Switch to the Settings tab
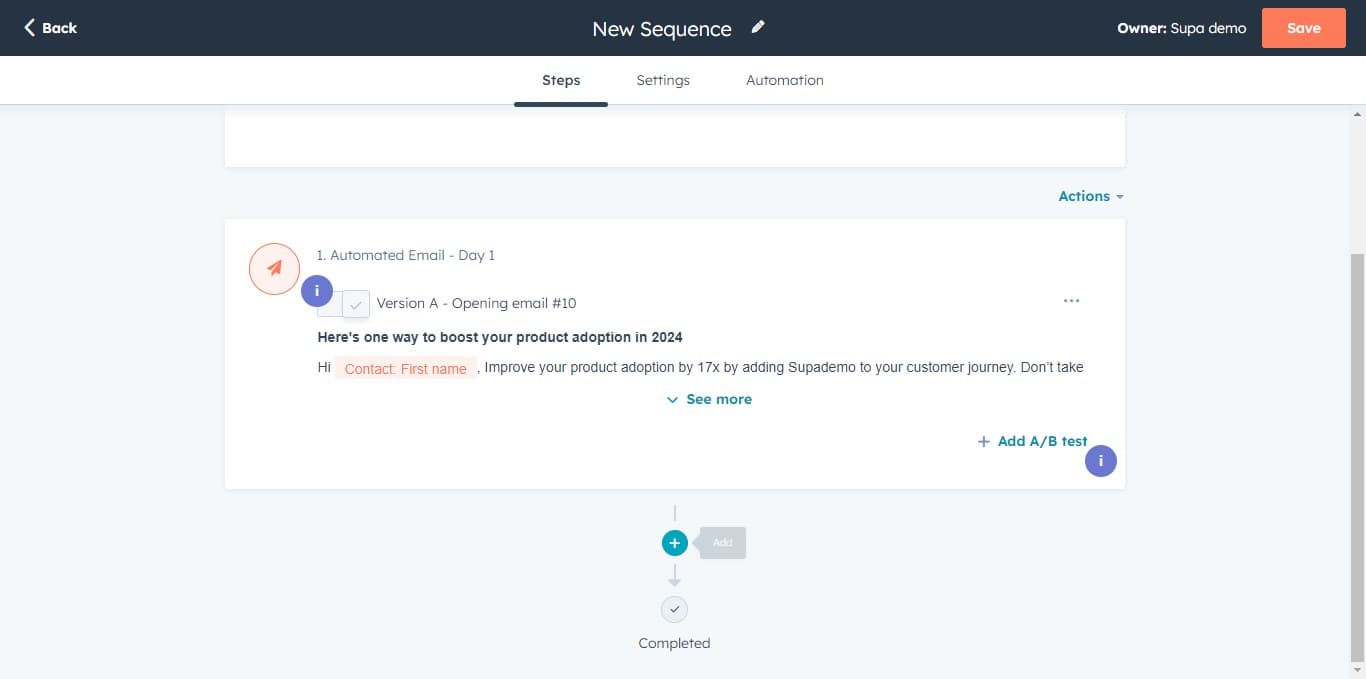Image resolution: width=1366 pixels, height=679 pixels. tap(663, 80)
